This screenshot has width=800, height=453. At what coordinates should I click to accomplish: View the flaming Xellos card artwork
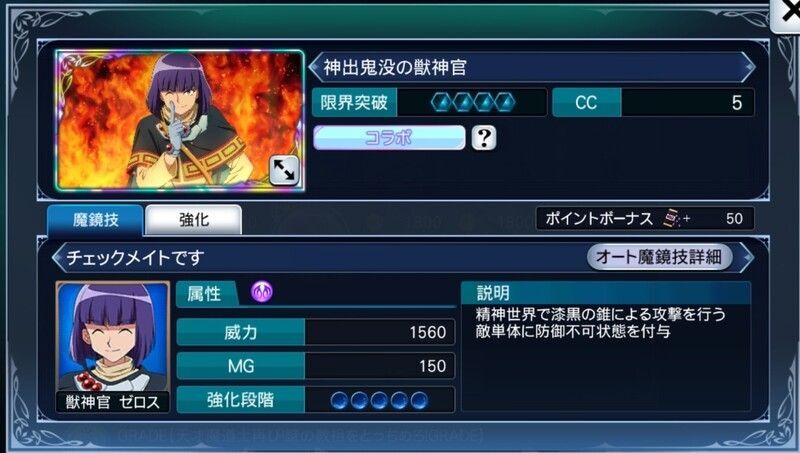[180, 120]
